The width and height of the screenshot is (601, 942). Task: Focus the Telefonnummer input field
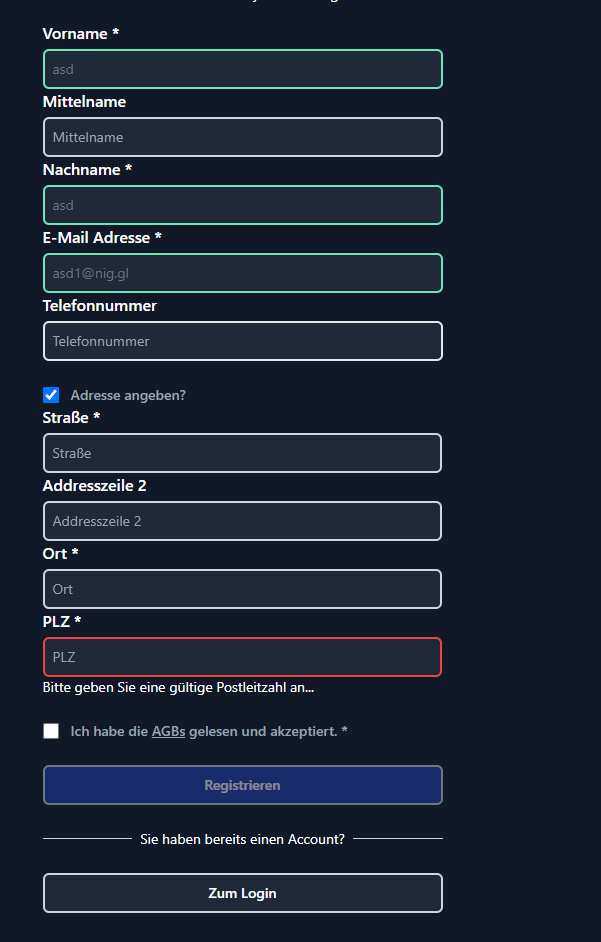click(x=242, y=341)
